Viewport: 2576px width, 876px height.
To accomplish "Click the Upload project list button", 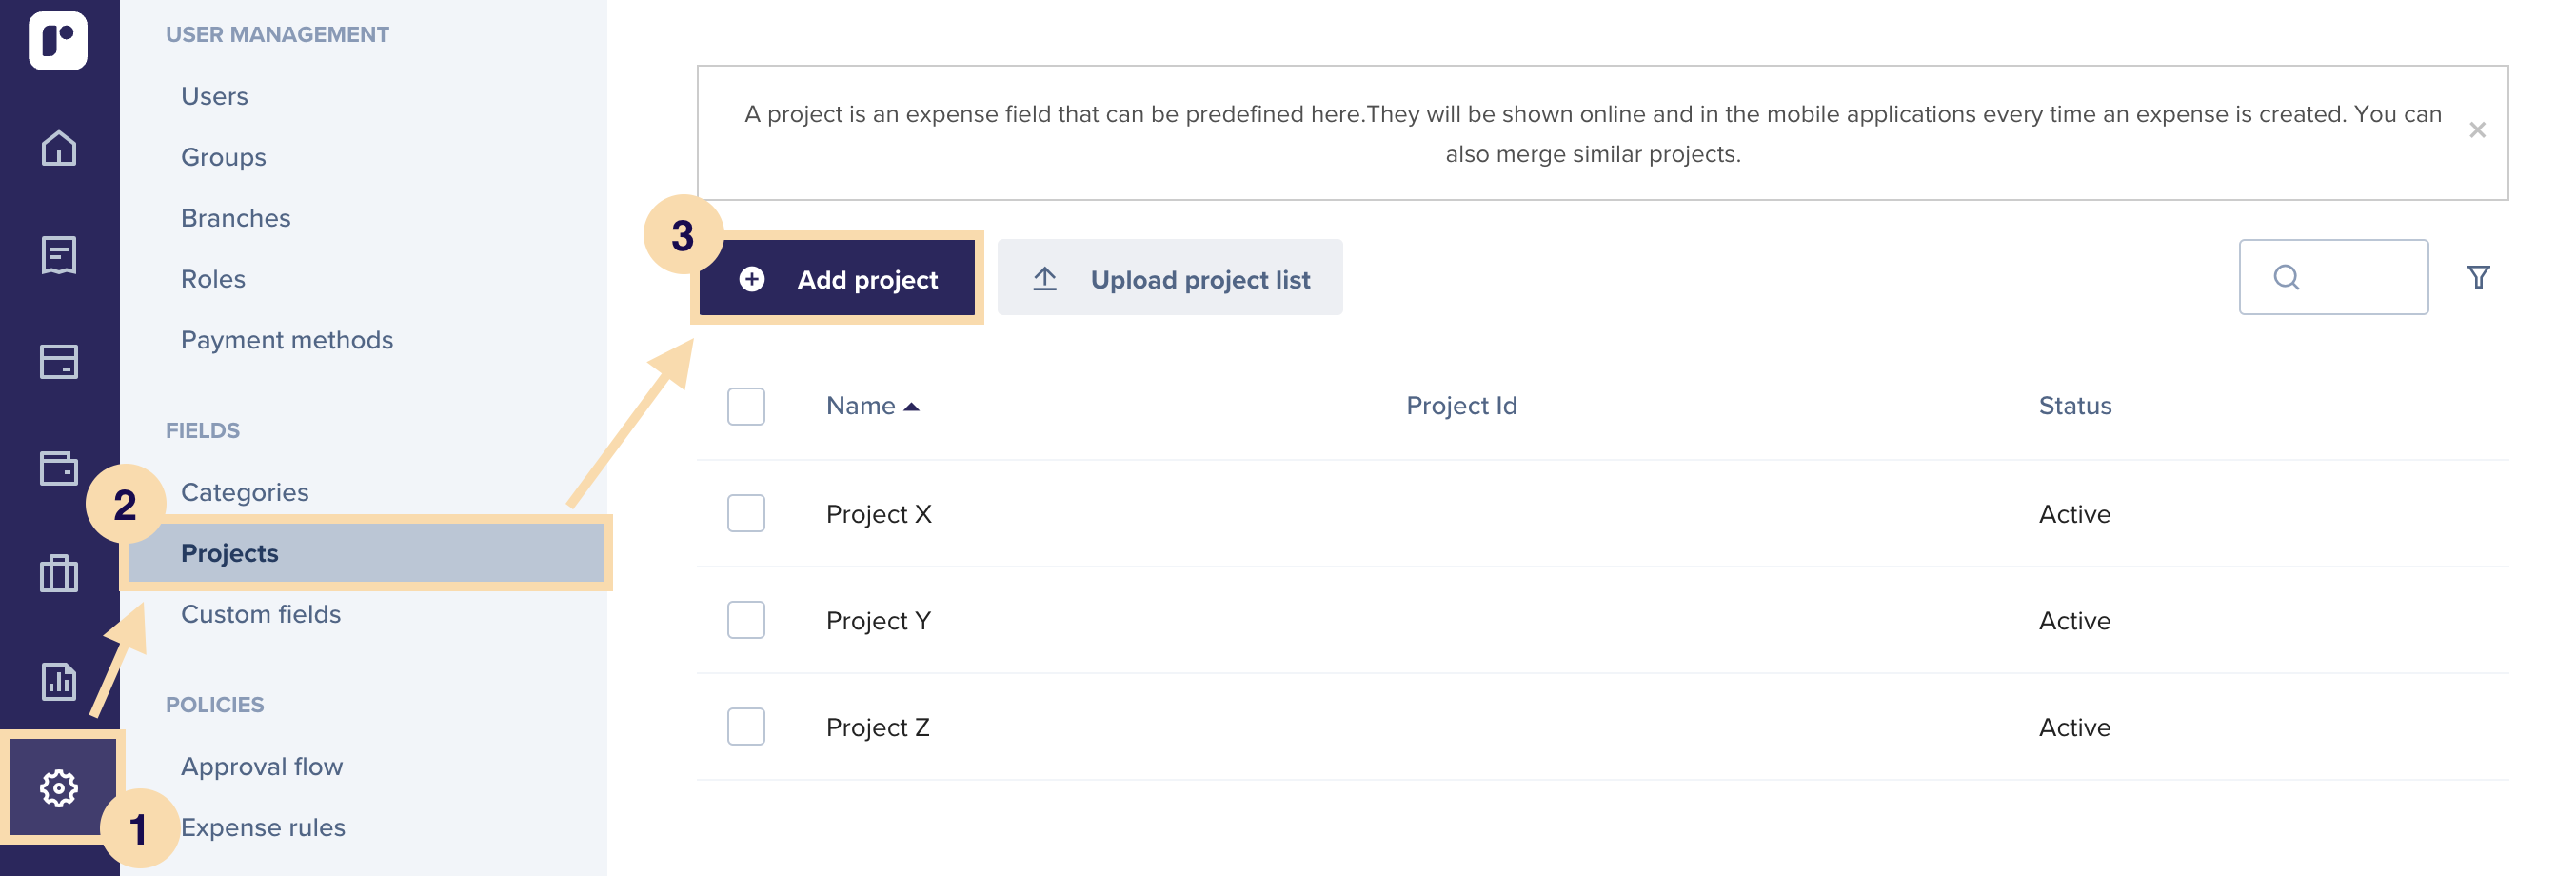I will 1170,278.
